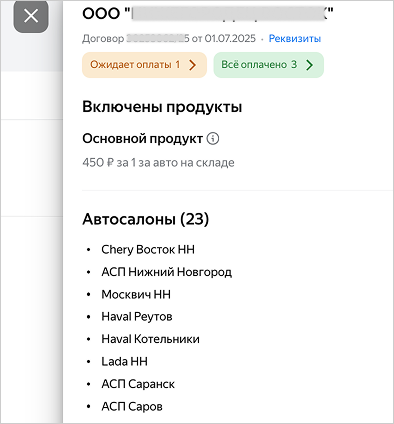The height and width of the screenshot is (424, 394).
Task: Select АСП Саров in the list
Action: pyautogui.click(x=132, y=406)
